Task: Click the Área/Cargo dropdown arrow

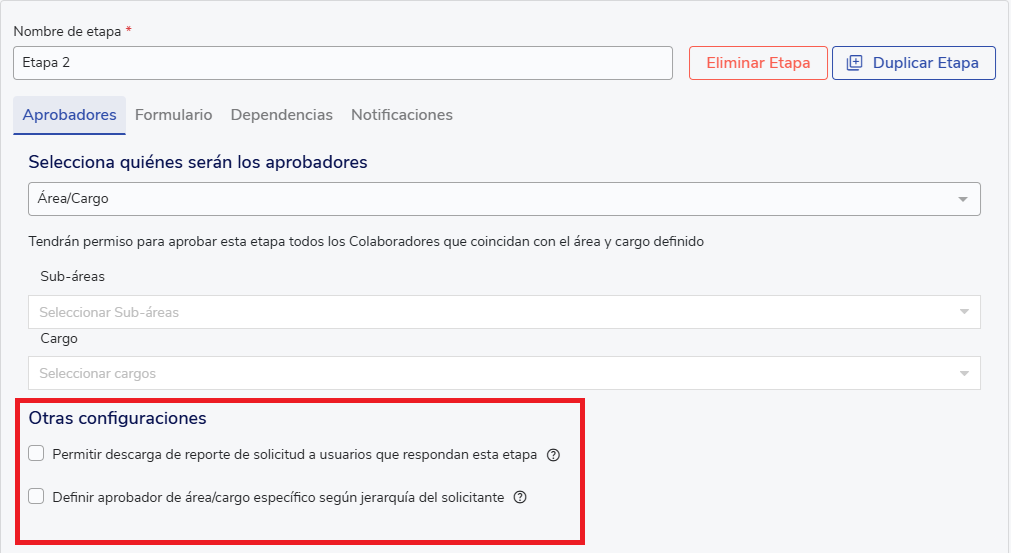Action: point(963,199)
